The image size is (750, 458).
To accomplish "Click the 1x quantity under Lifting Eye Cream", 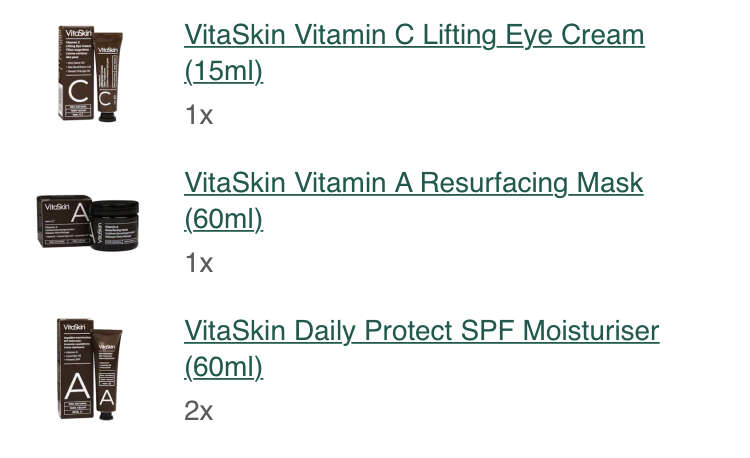I will [x=199, y=115].
